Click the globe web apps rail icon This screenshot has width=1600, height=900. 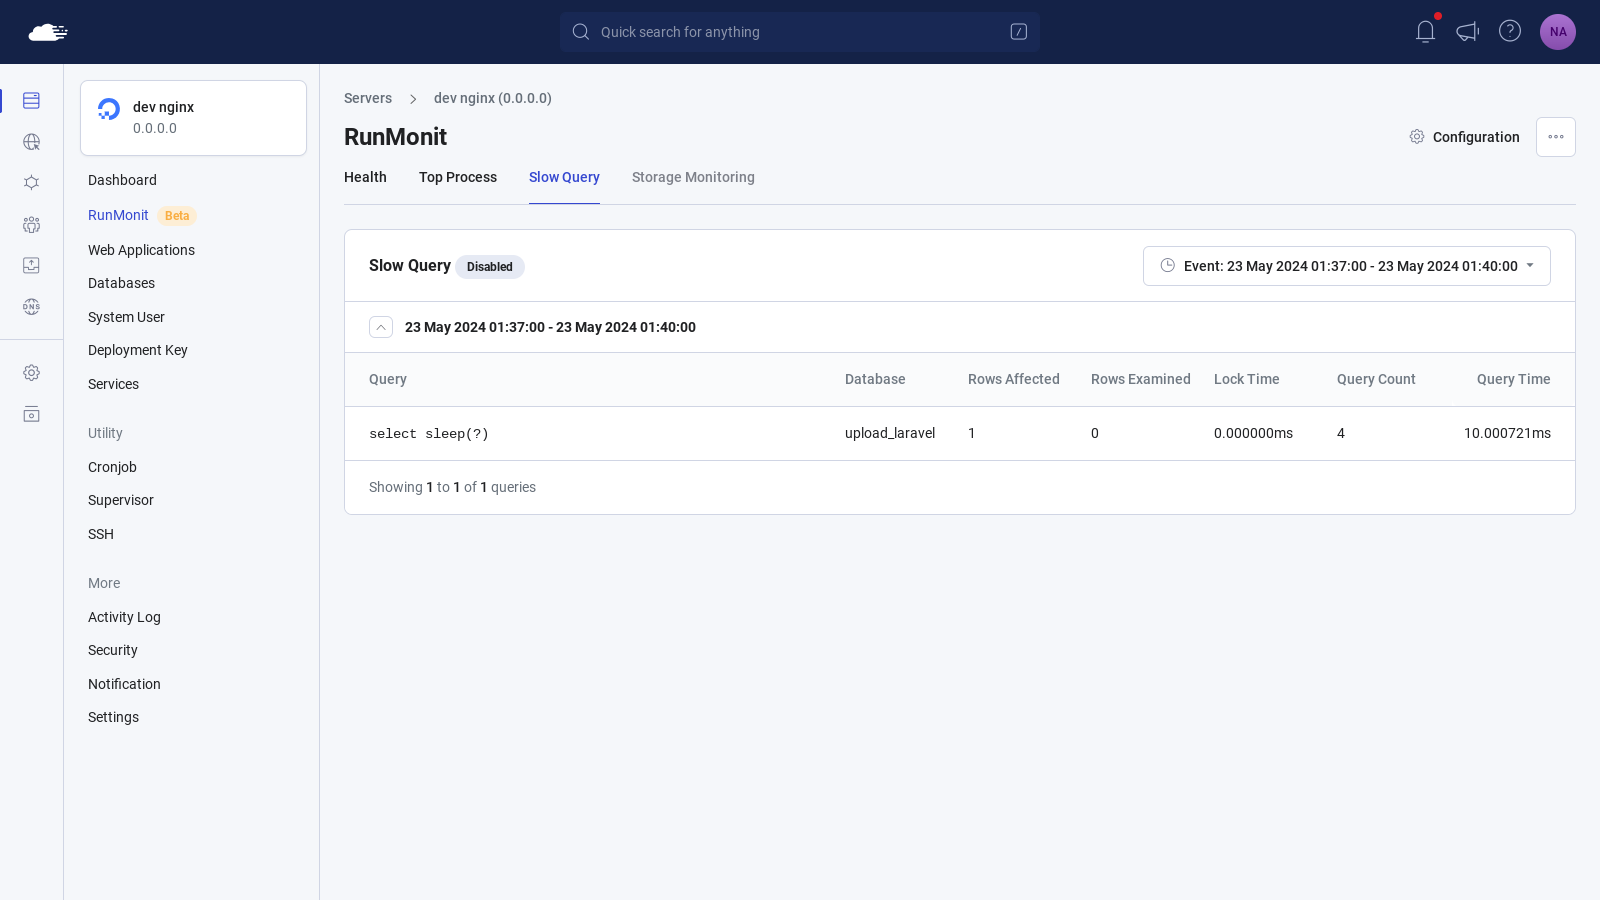tap(32, 142)
